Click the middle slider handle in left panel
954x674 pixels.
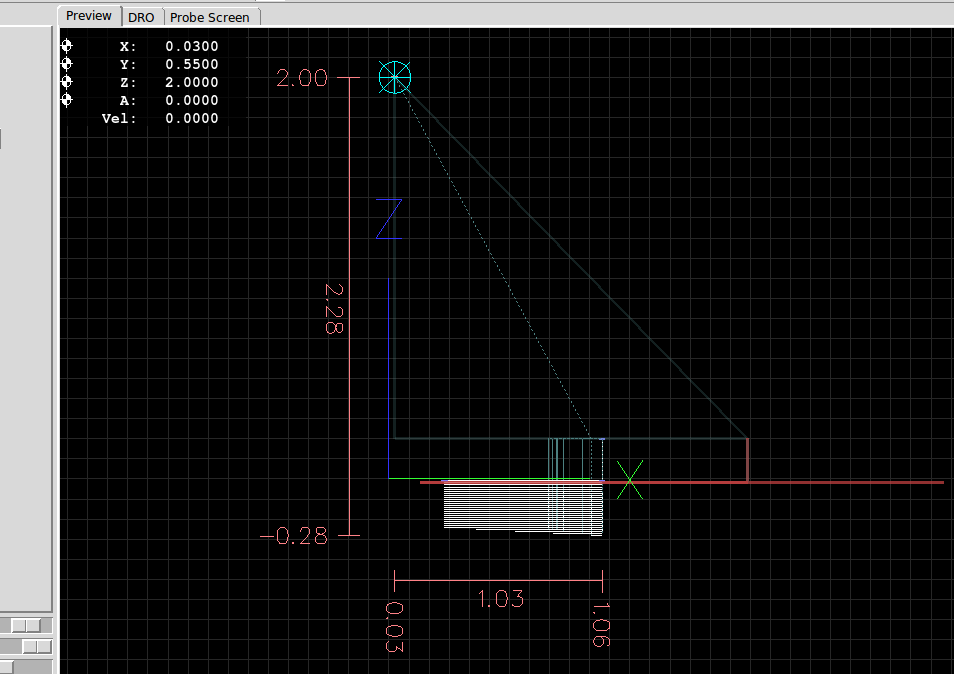tap(35, 647)
